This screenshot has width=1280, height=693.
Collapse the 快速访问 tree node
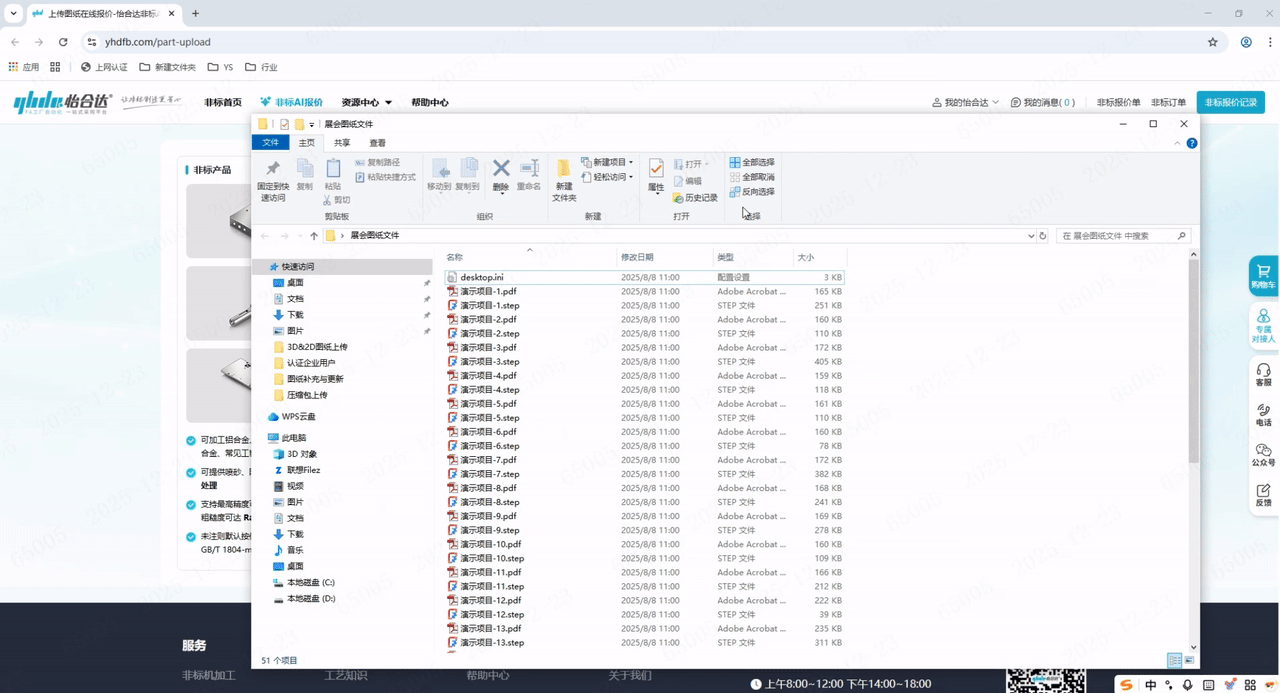tap(263, 267)
